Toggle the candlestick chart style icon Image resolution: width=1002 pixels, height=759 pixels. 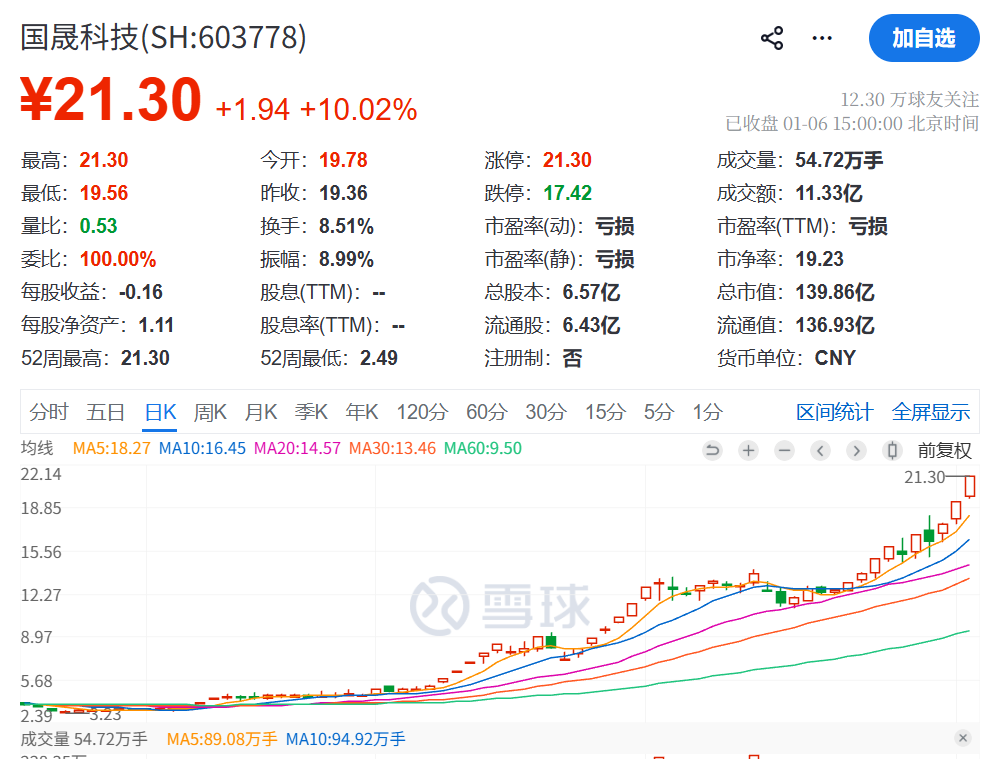click(892, 451)
